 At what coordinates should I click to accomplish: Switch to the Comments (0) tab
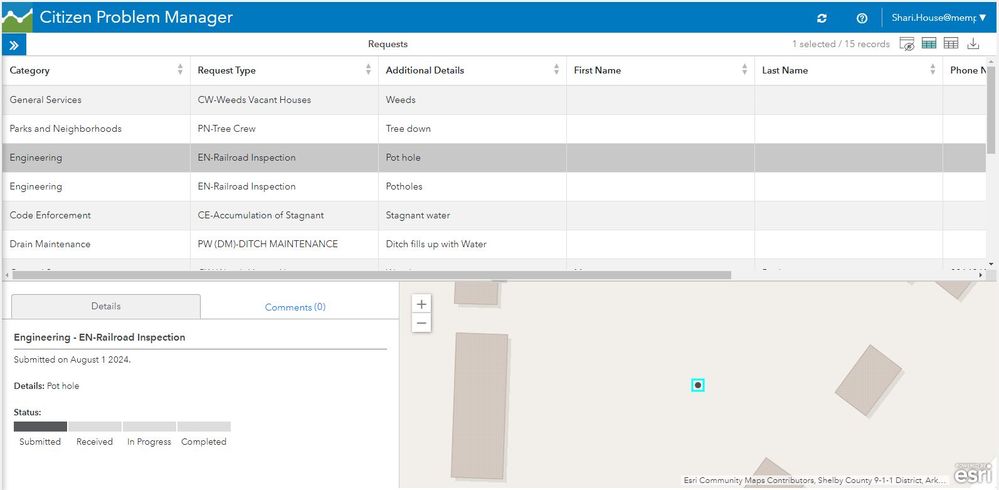click(295, 307)
